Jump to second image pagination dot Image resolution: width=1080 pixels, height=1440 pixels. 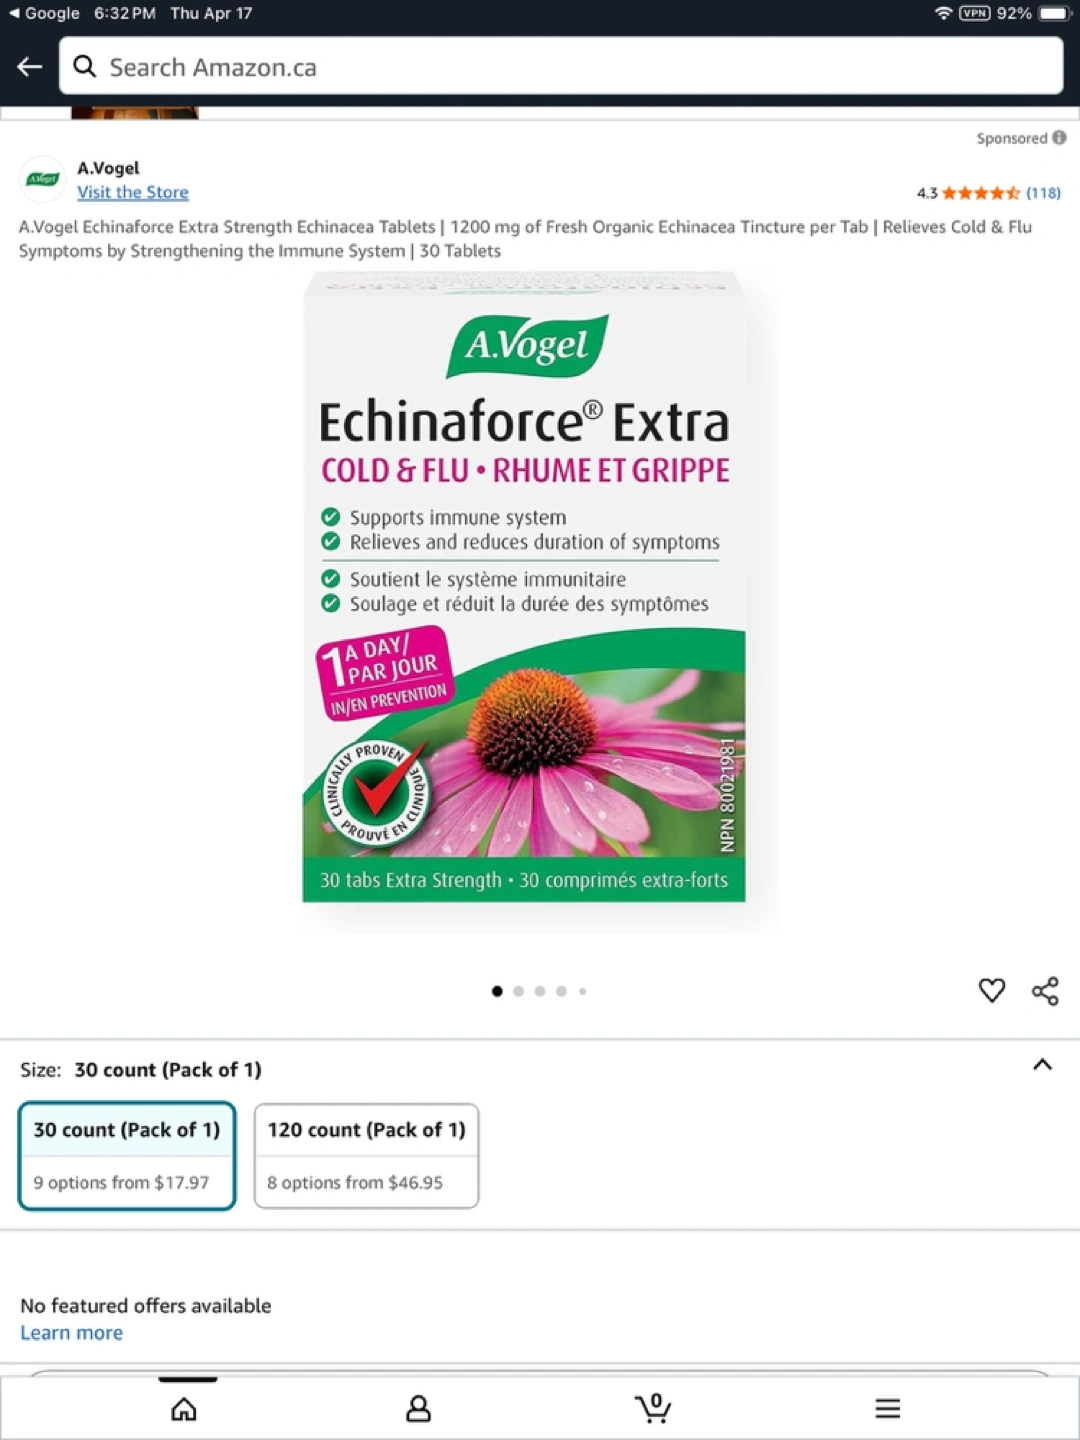(518, 991)
